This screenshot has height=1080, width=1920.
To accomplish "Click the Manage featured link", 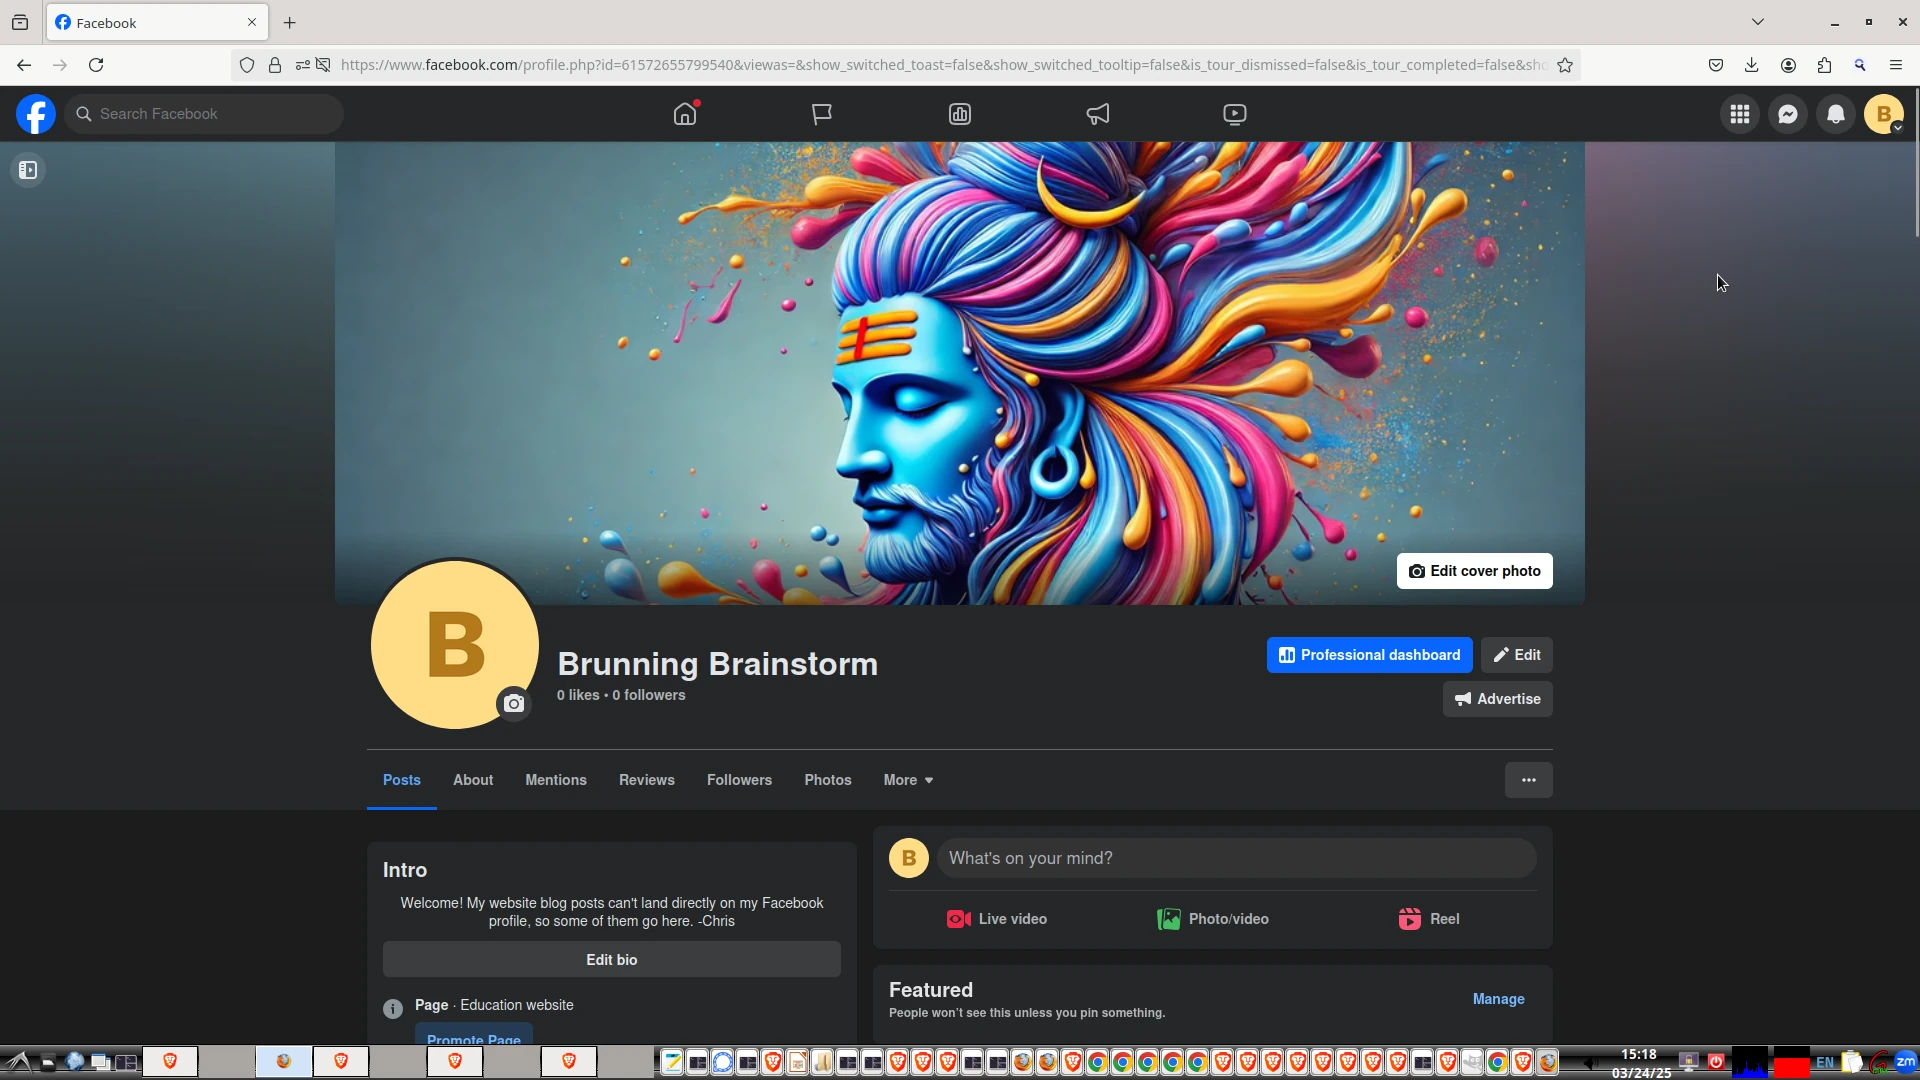I will tap(1499, 999).
